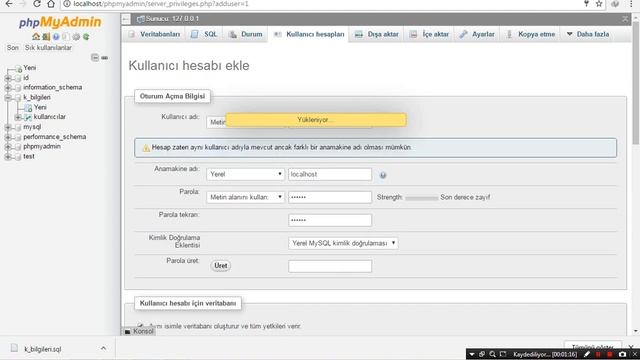Reload navigation panel green icon
Image resolution: width=640 pixels, height=360 pixels.
point(86,37)
